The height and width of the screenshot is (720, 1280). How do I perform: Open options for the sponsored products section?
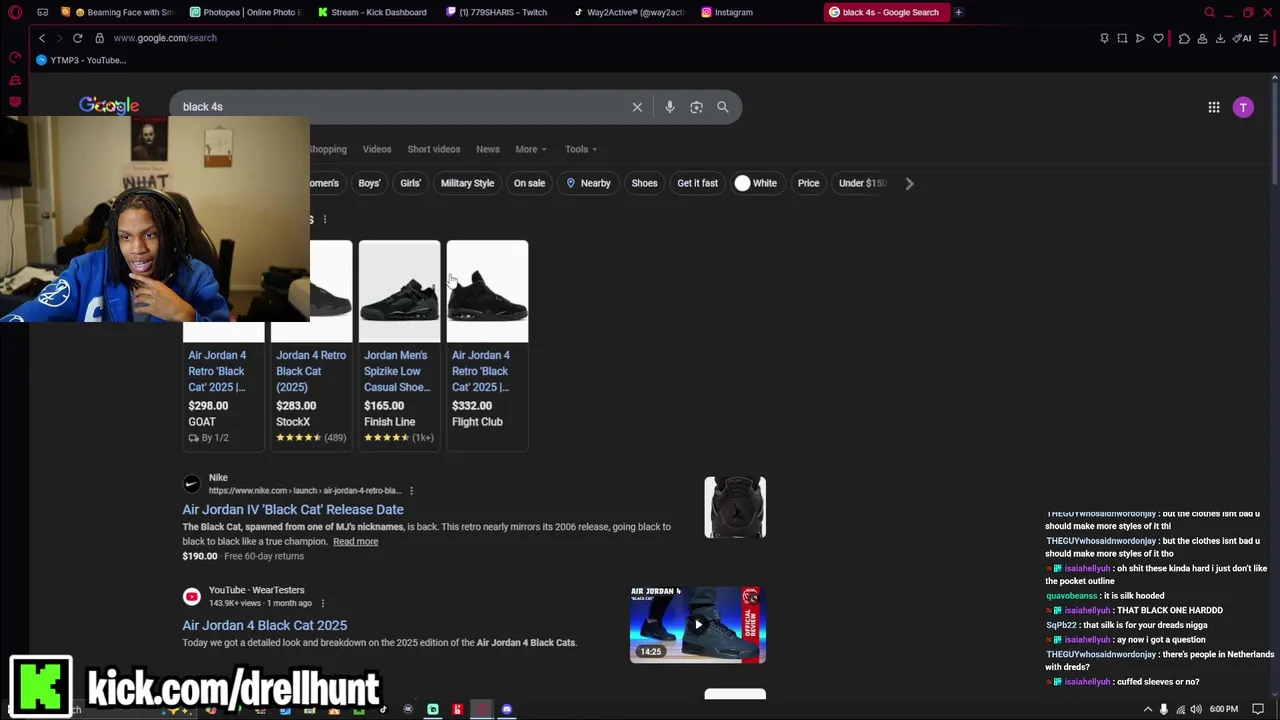324,219
